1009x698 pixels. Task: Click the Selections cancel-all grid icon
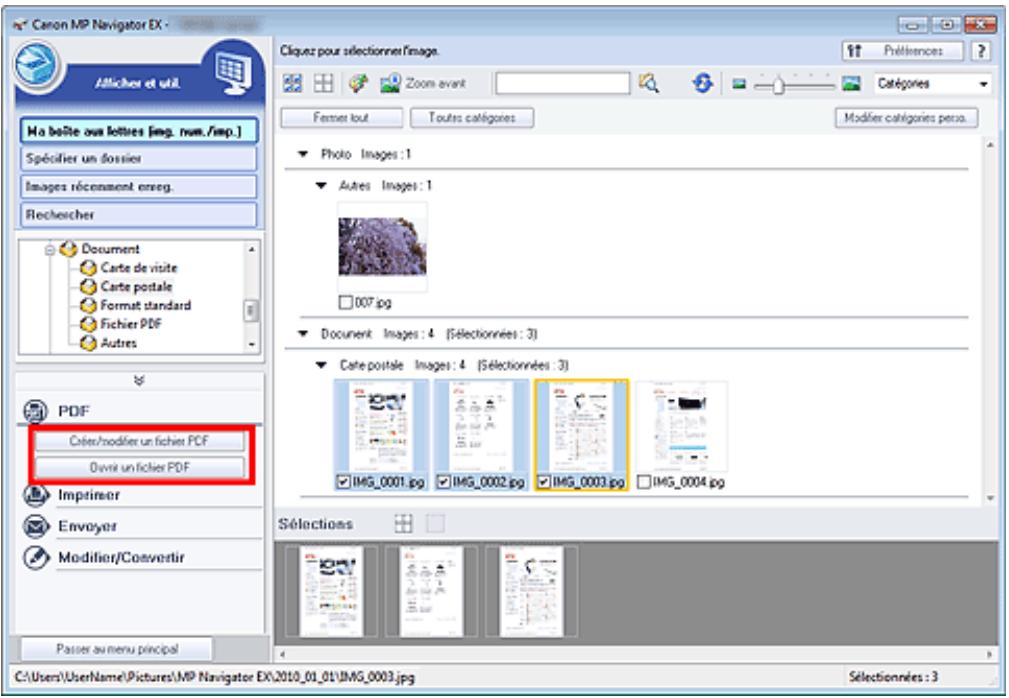[403, 524]
